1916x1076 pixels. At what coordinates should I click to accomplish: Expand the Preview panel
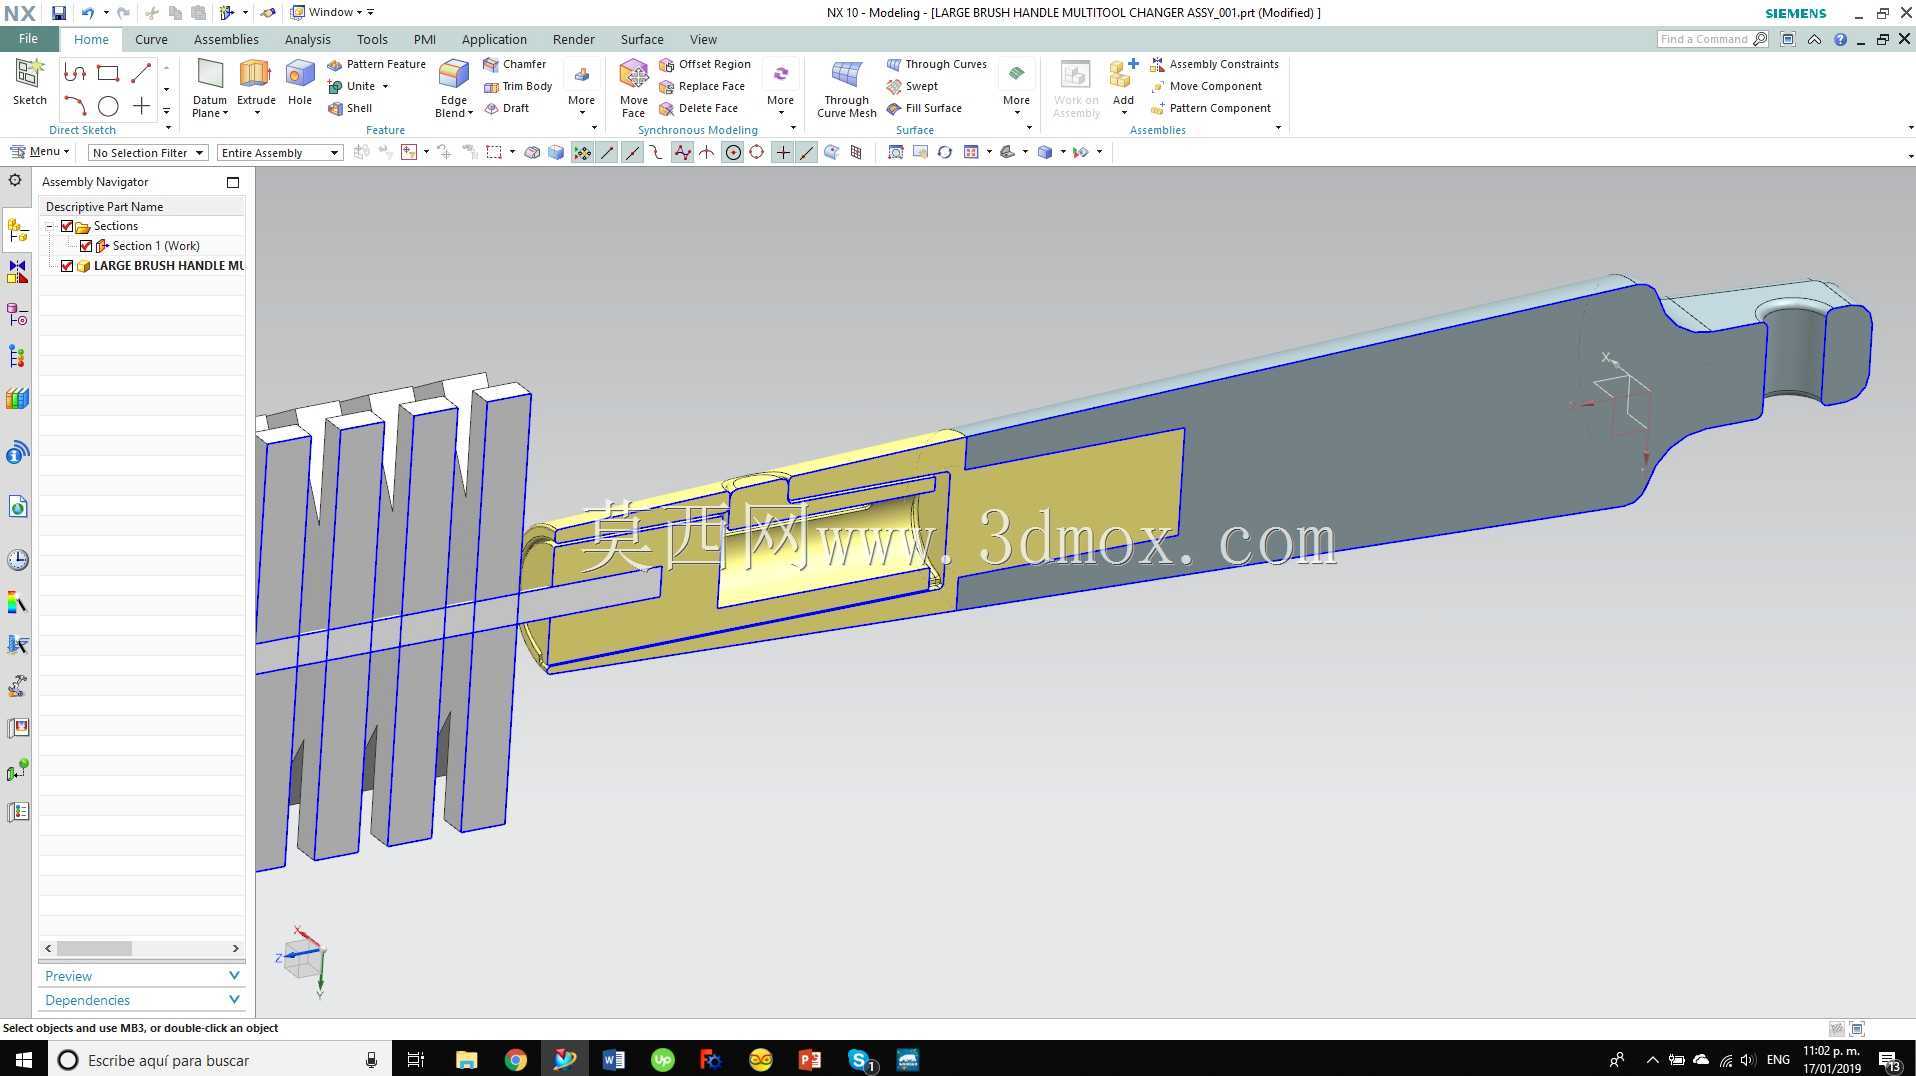coord(142,976)
